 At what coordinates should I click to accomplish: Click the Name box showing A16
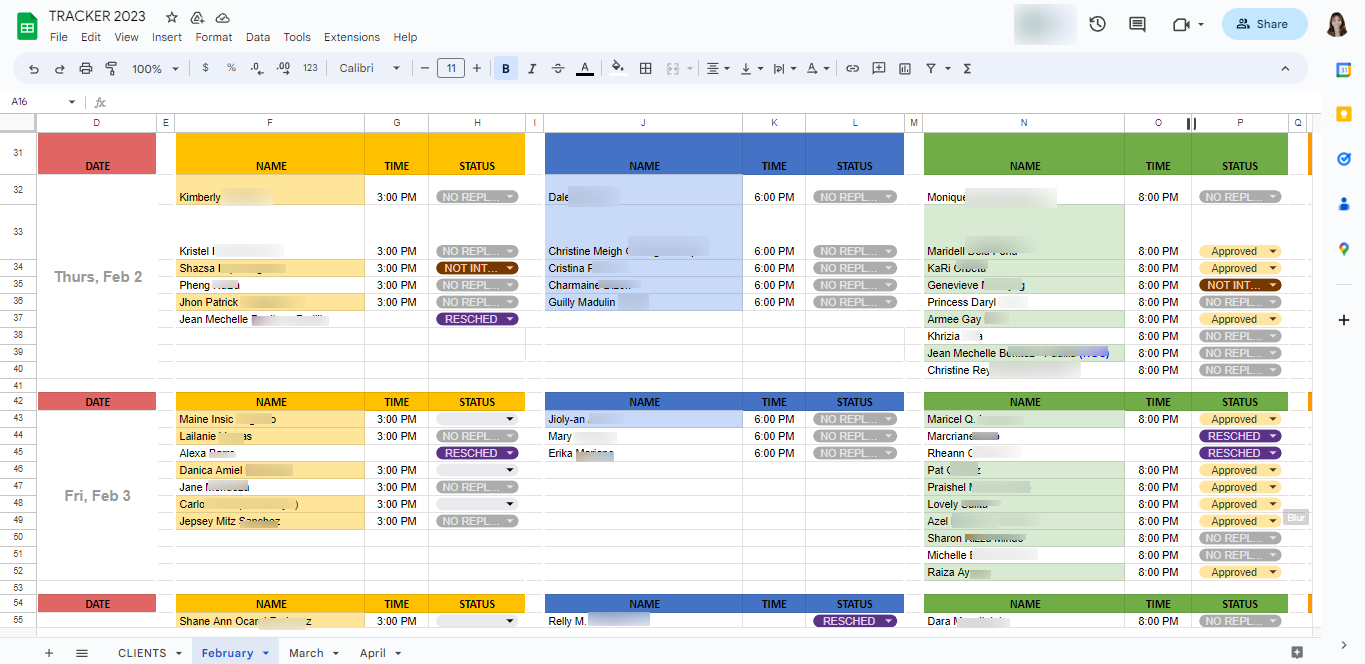pyautogui.click(x=43, y=102)
